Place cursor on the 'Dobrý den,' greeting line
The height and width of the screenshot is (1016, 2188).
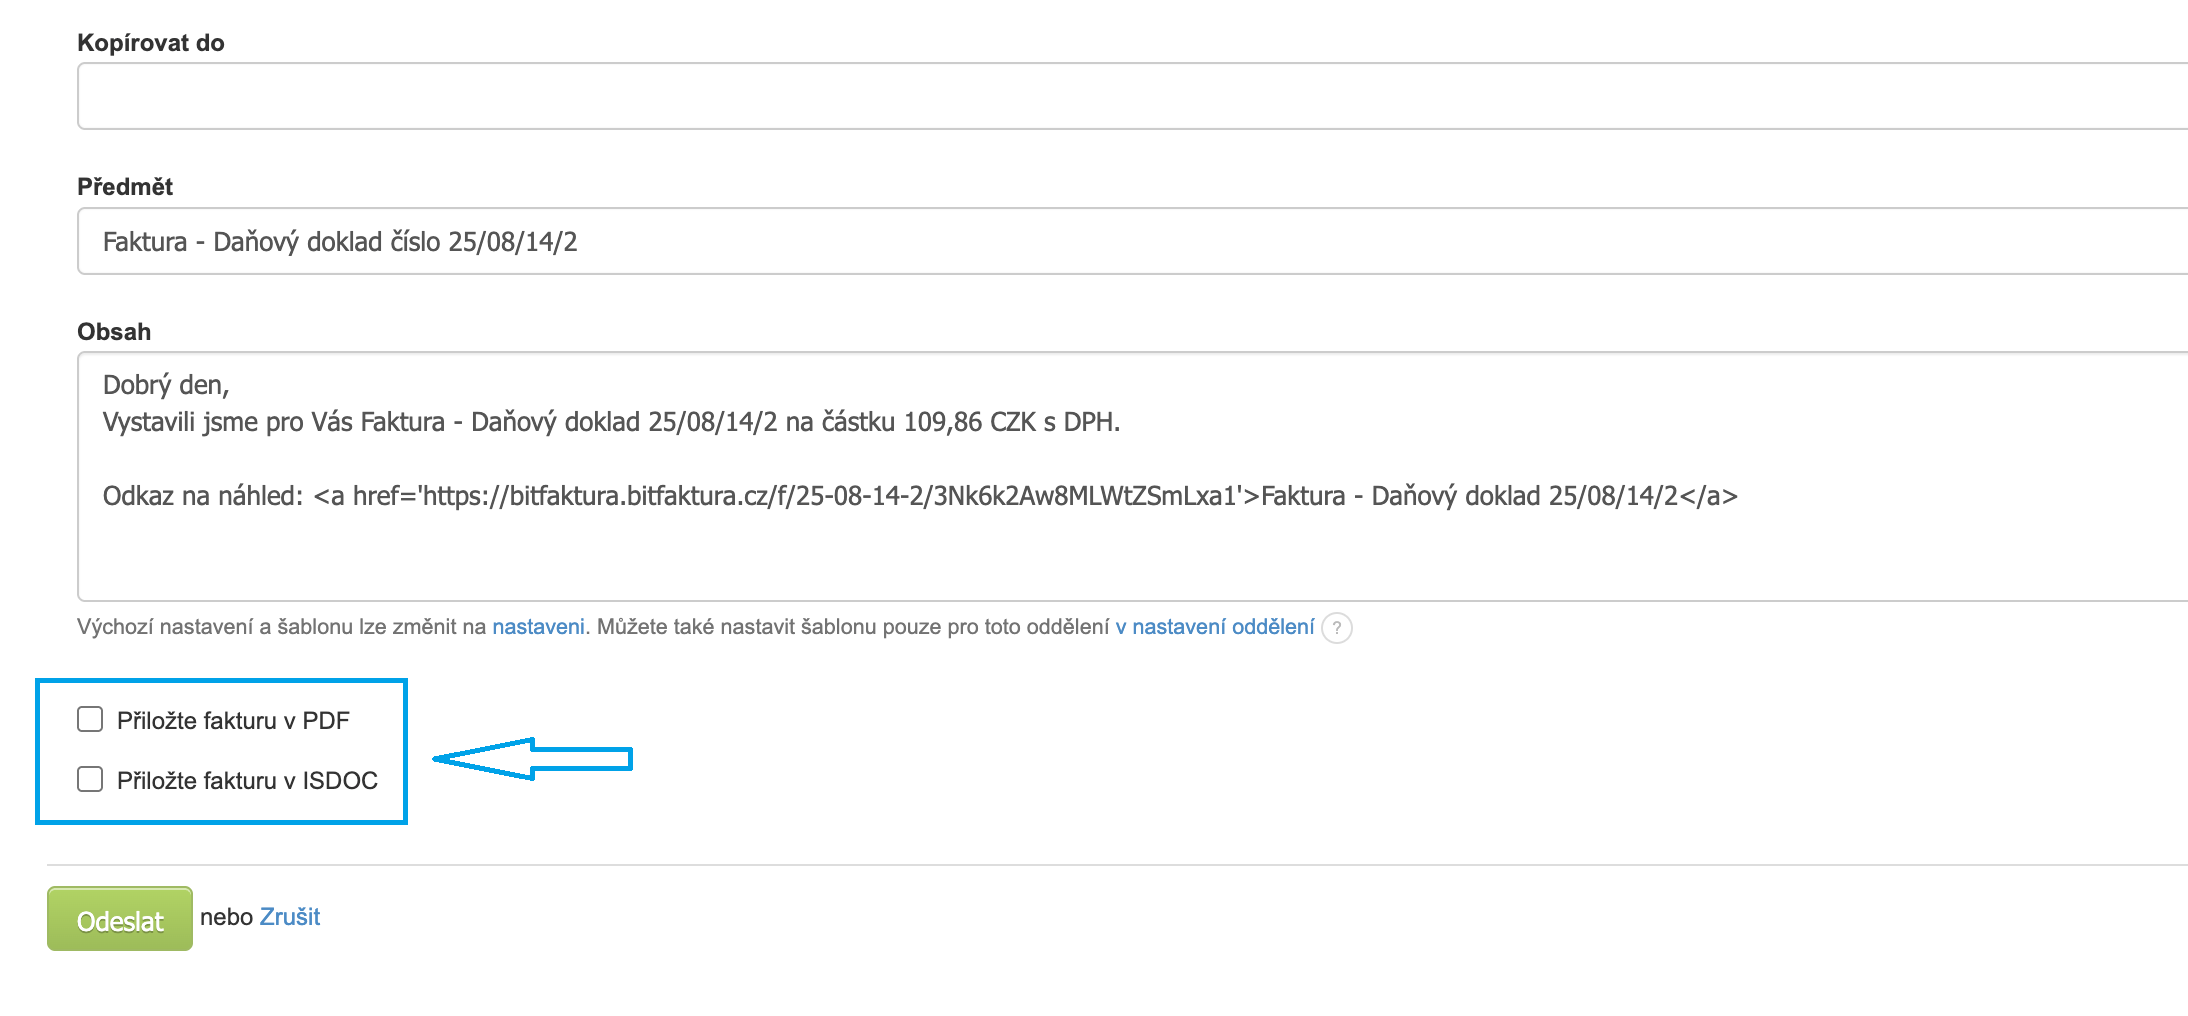[166, 385]
